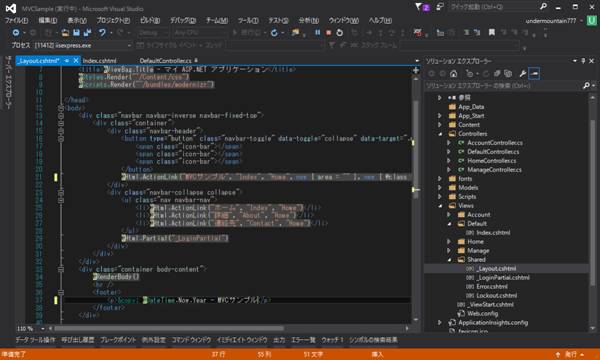Expand the Home views folder
Image resolution: width=600 pixels, height=360 pixels.
[x=449, y=242]
